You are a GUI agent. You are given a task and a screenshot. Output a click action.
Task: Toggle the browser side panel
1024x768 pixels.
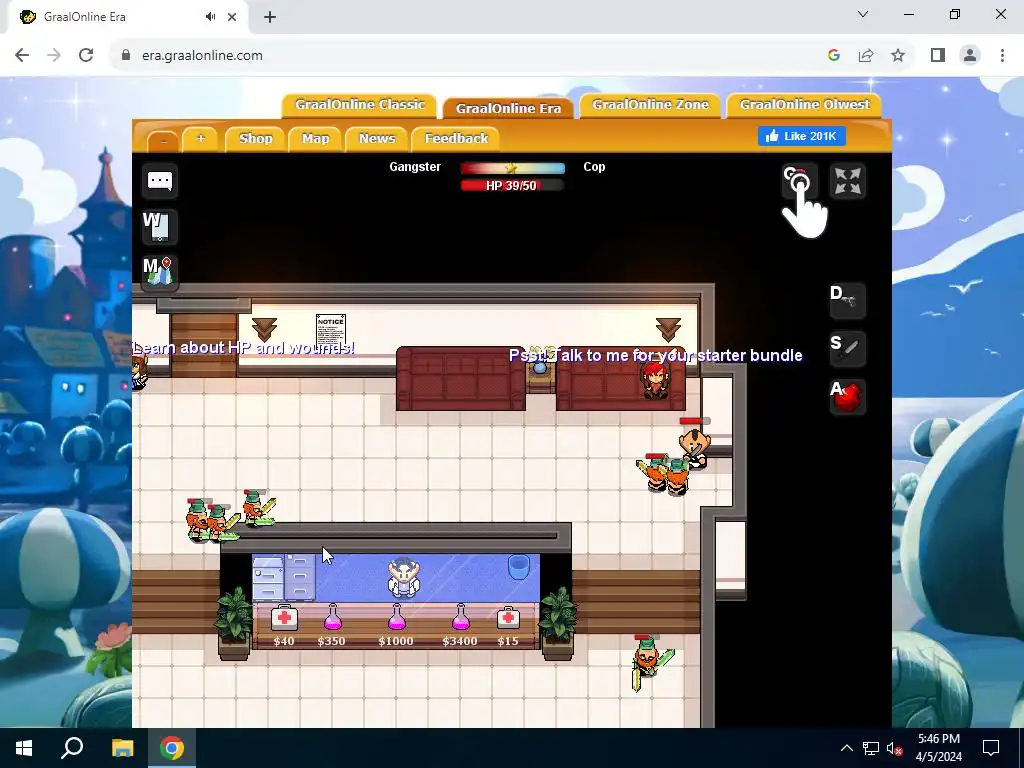[x=938, y=56]
